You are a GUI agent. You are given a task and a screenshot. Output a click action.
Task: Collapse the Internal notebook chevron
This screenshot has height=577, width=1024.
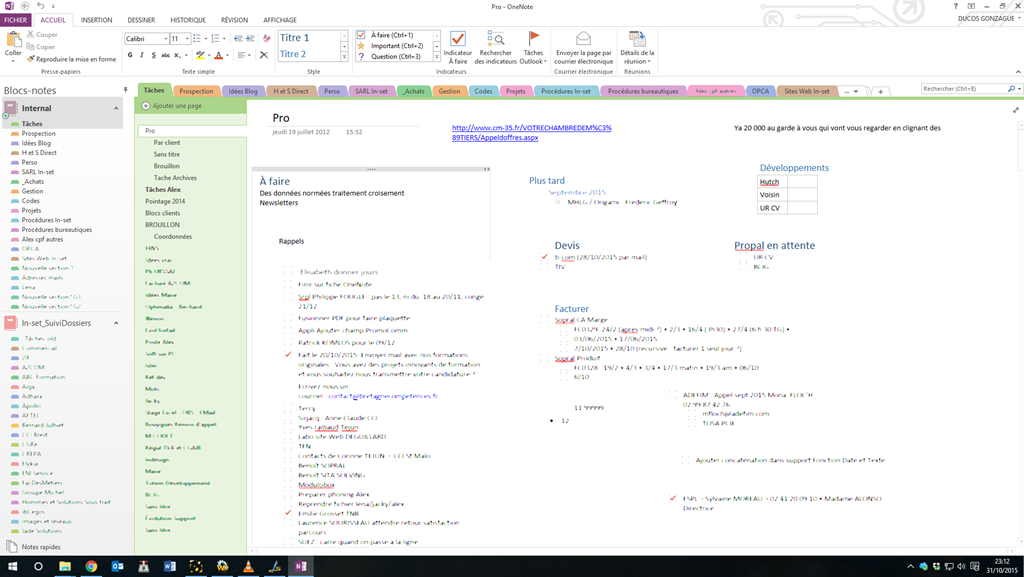pos(116,108)
